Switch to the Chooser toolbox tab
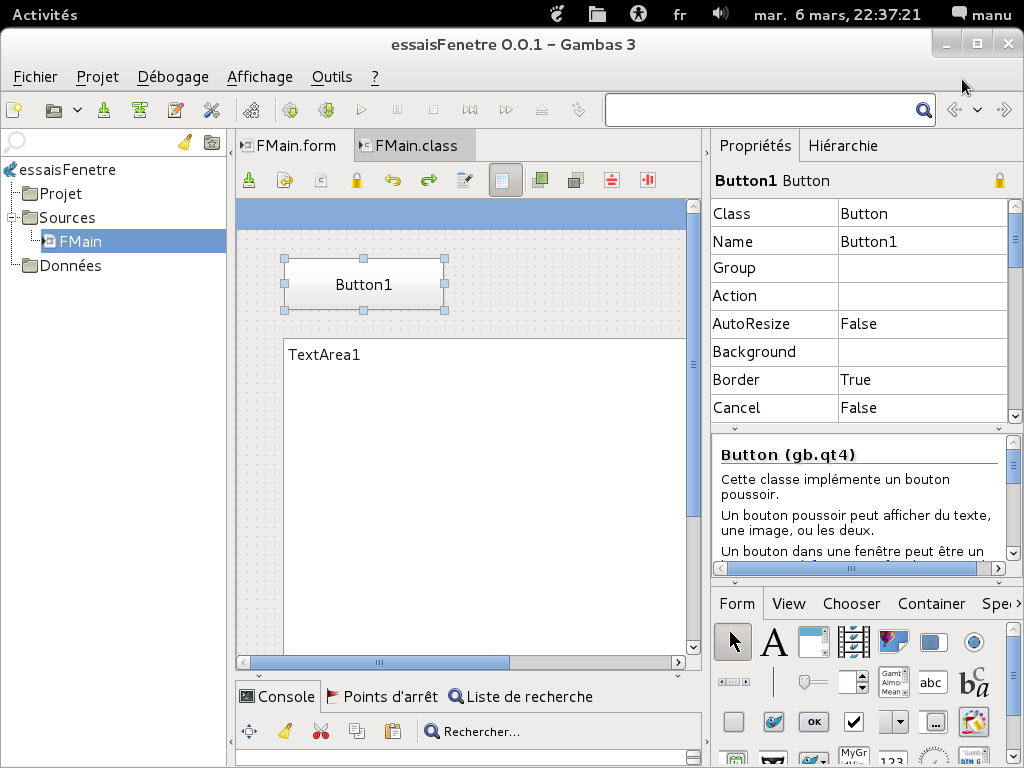This screenshot has height=768, width=1024. click(851, 604)
